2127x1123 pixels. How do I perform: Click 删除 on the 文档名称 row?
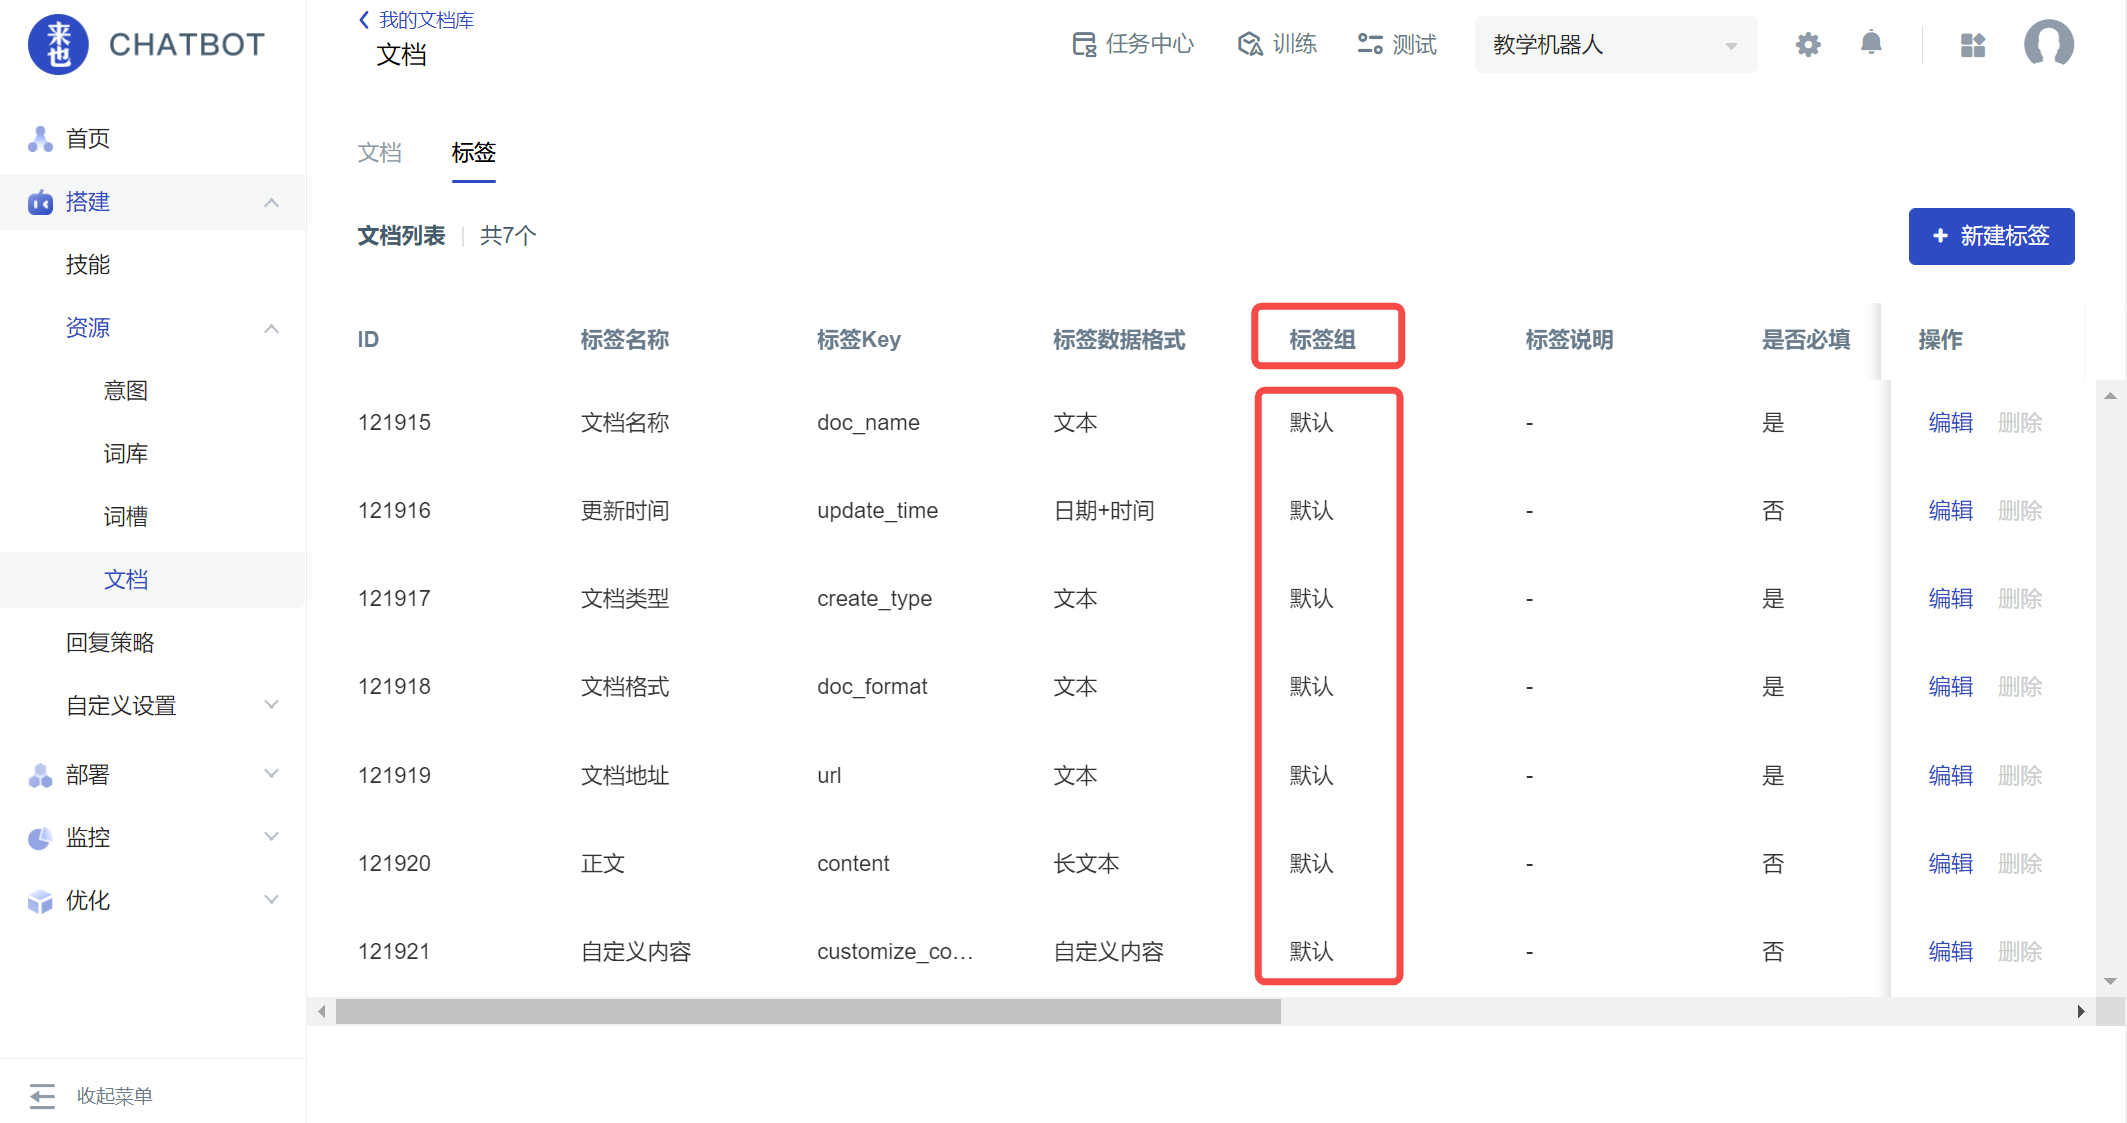tap(2020, 423)
